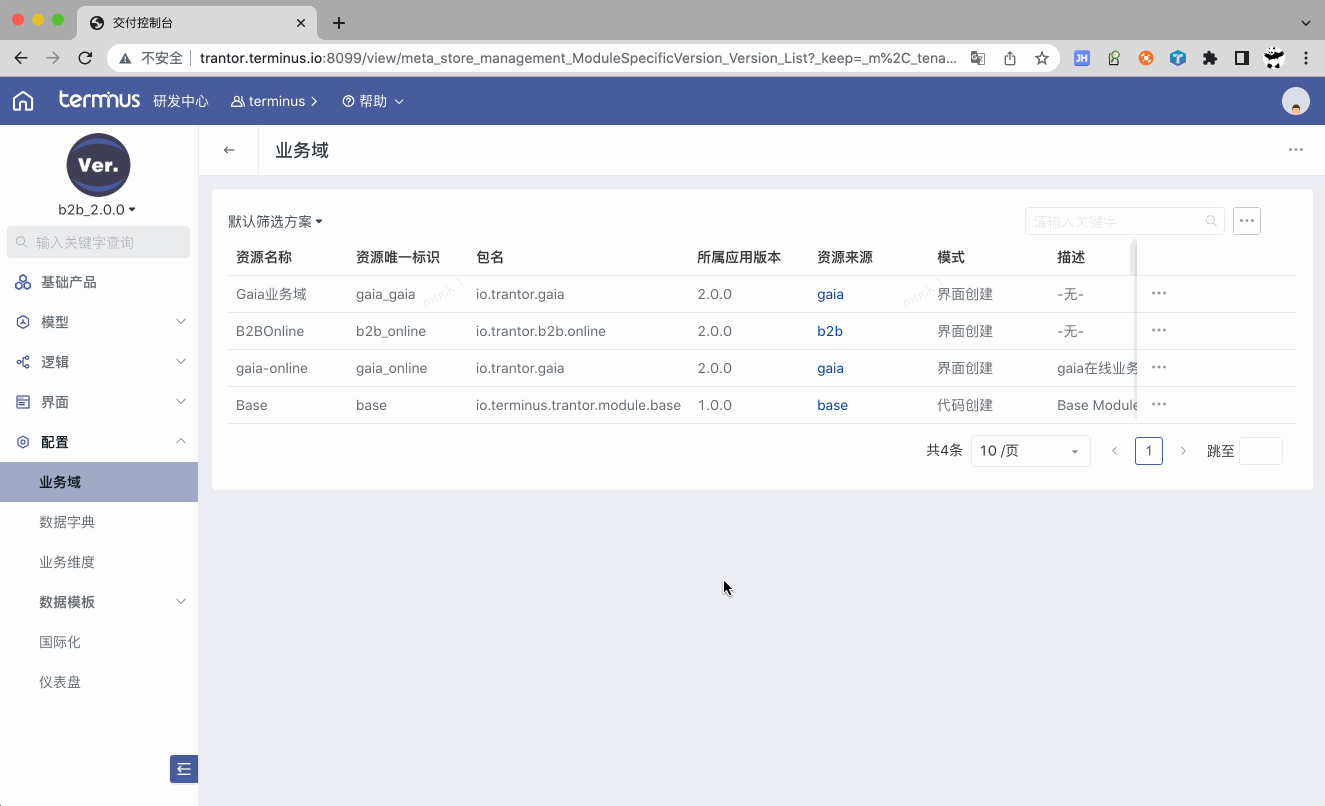Screen dimensions: 1325x806
Task: Select page 1 in pagination
Action: pyautogui.click(x=1149, y=451)
